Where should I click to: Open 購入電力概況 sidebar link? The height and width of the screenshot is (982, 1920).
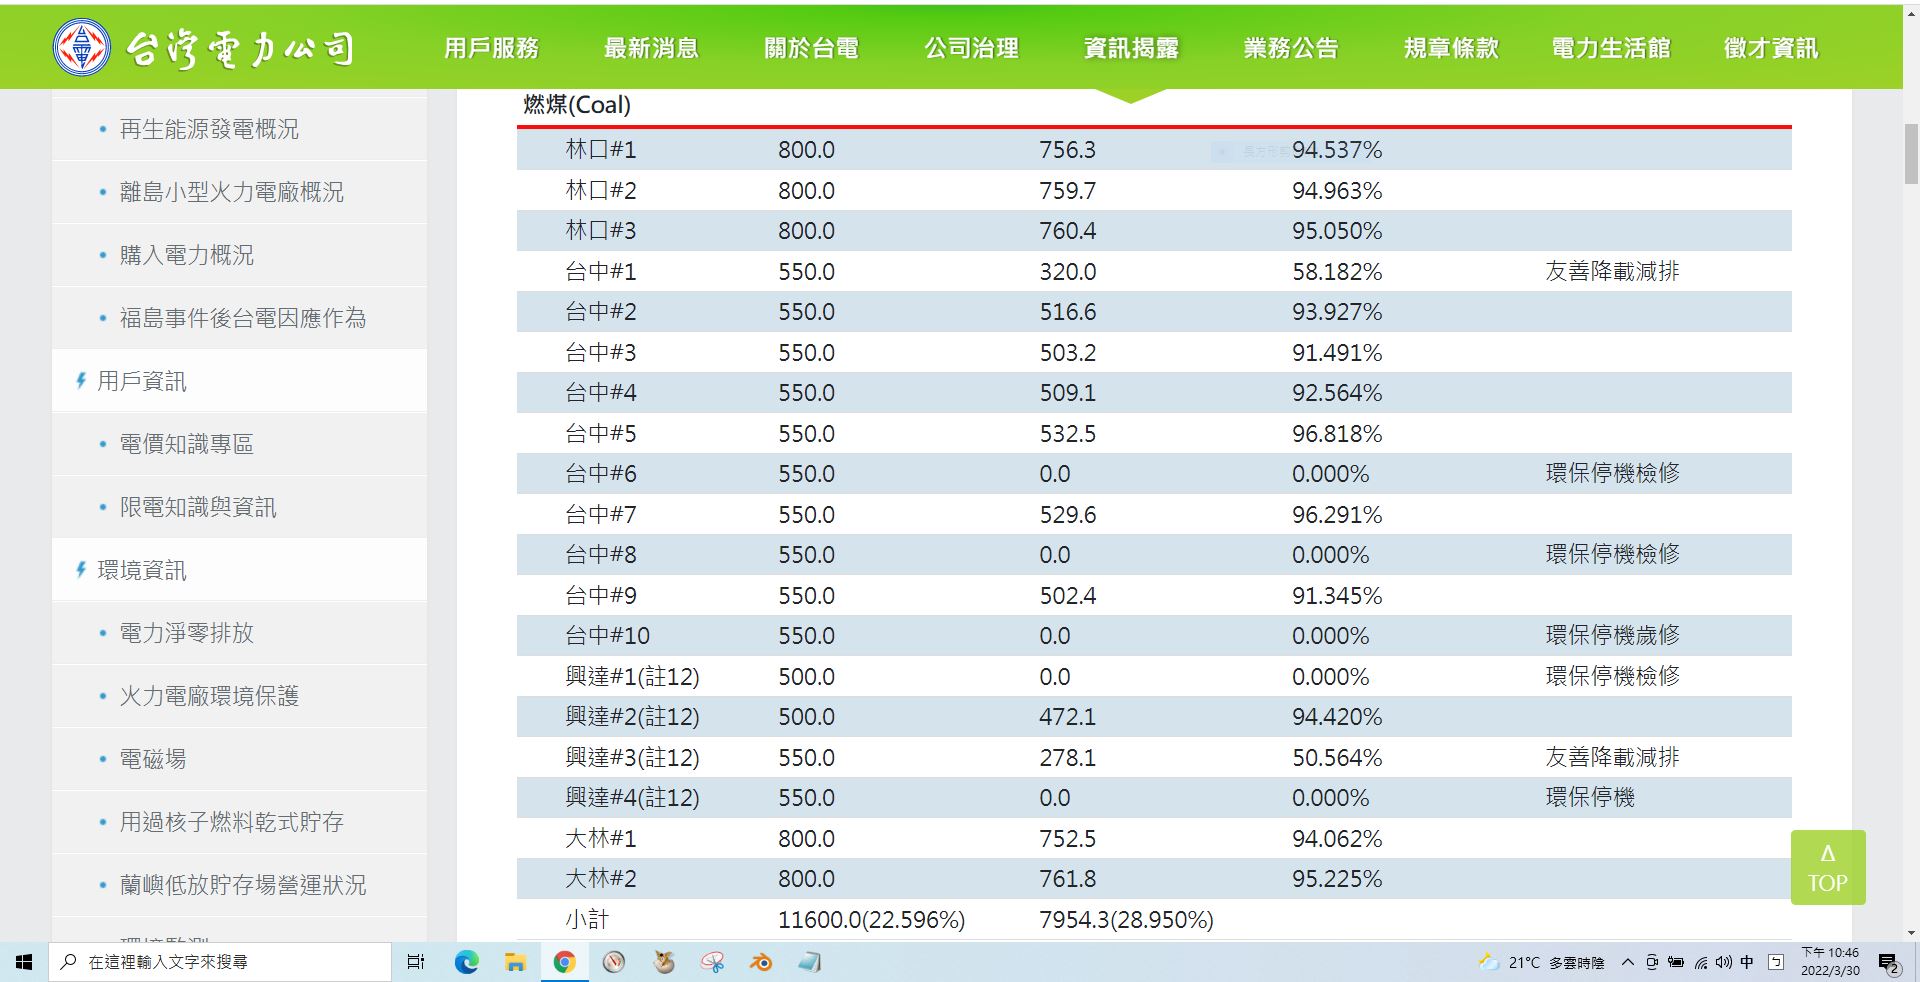click(187, 255)
